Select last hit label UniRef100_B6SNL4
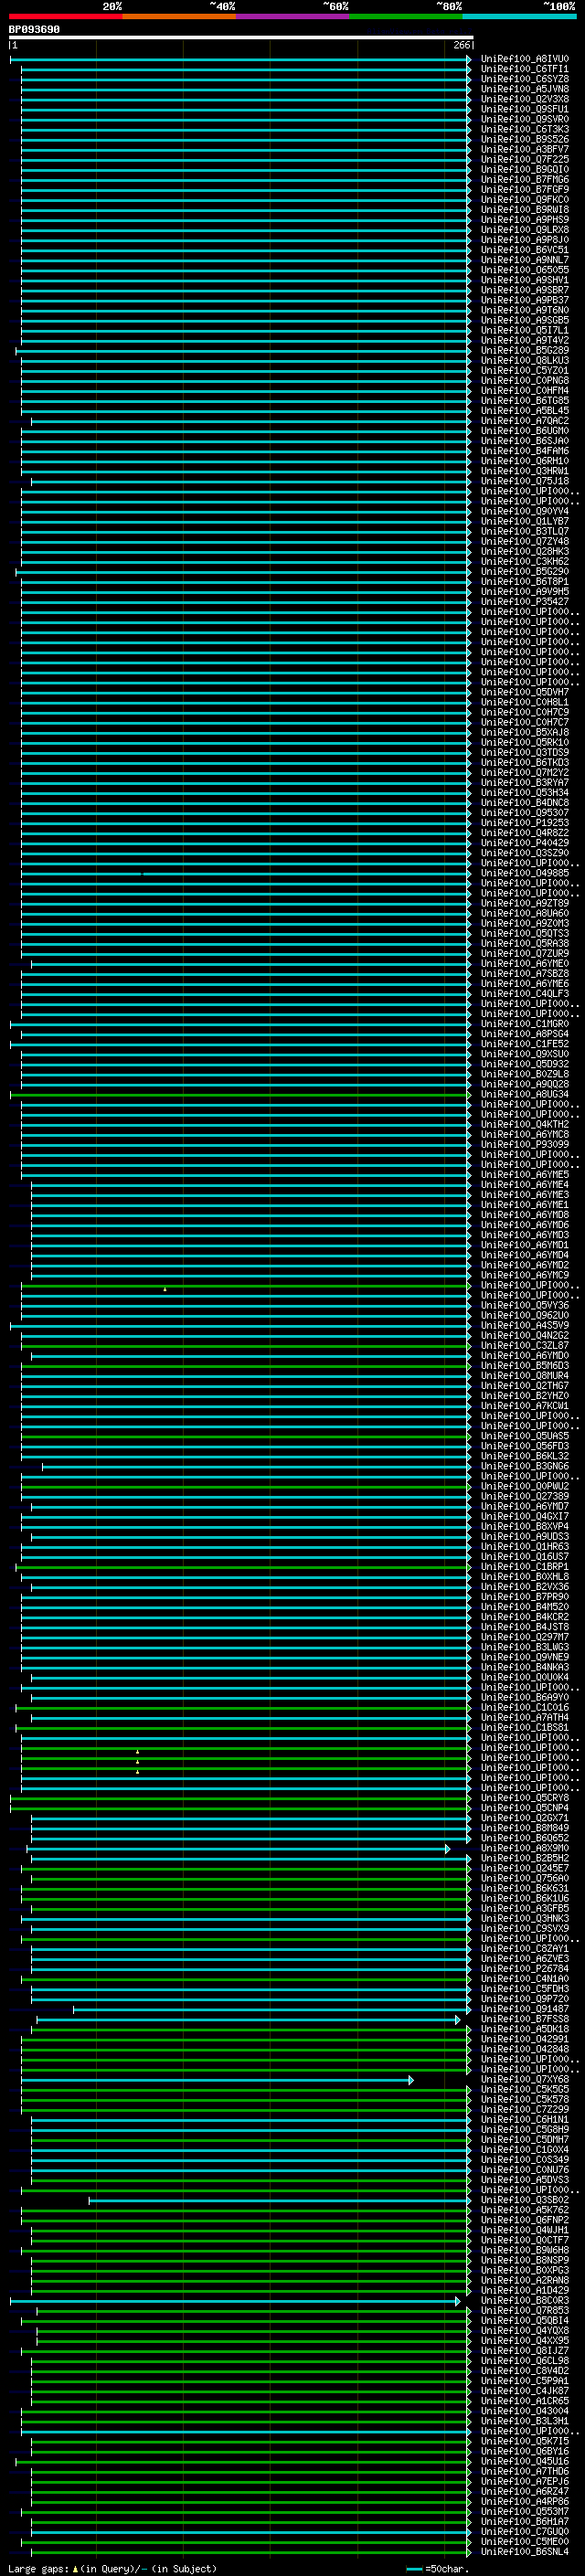 click(x=525, y=2552)
